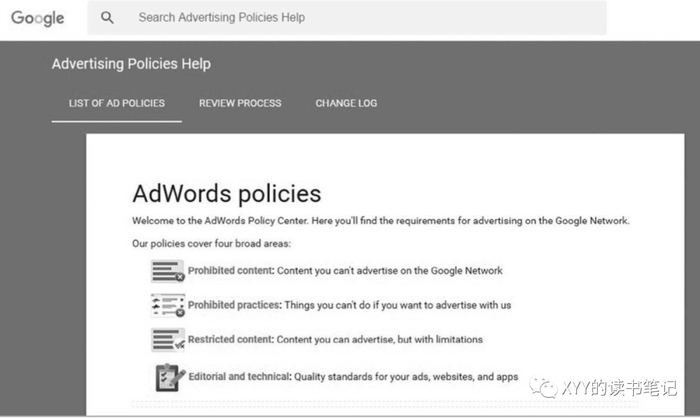Open the Prohibited content link
This screenshot has width=700, height=419.
[231, 271]
